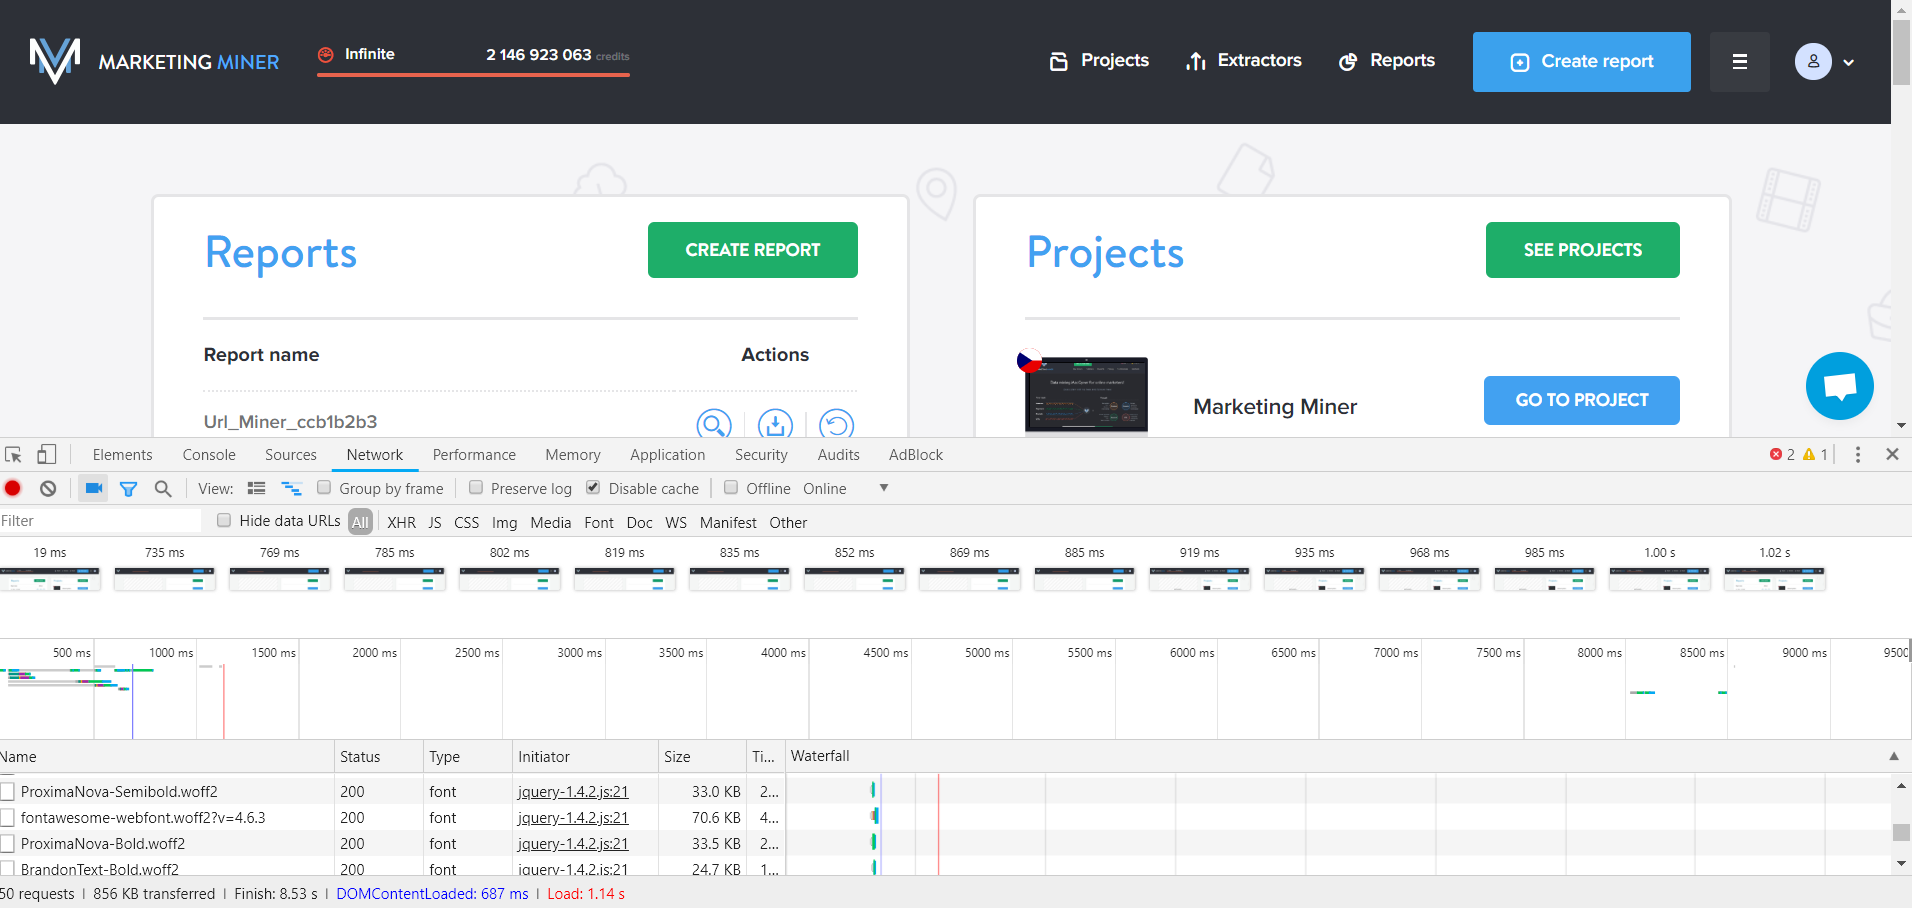Toggle capture screenshots camera icon
Viewport: 1912px width, 908px height.
(x=94, y=489)
